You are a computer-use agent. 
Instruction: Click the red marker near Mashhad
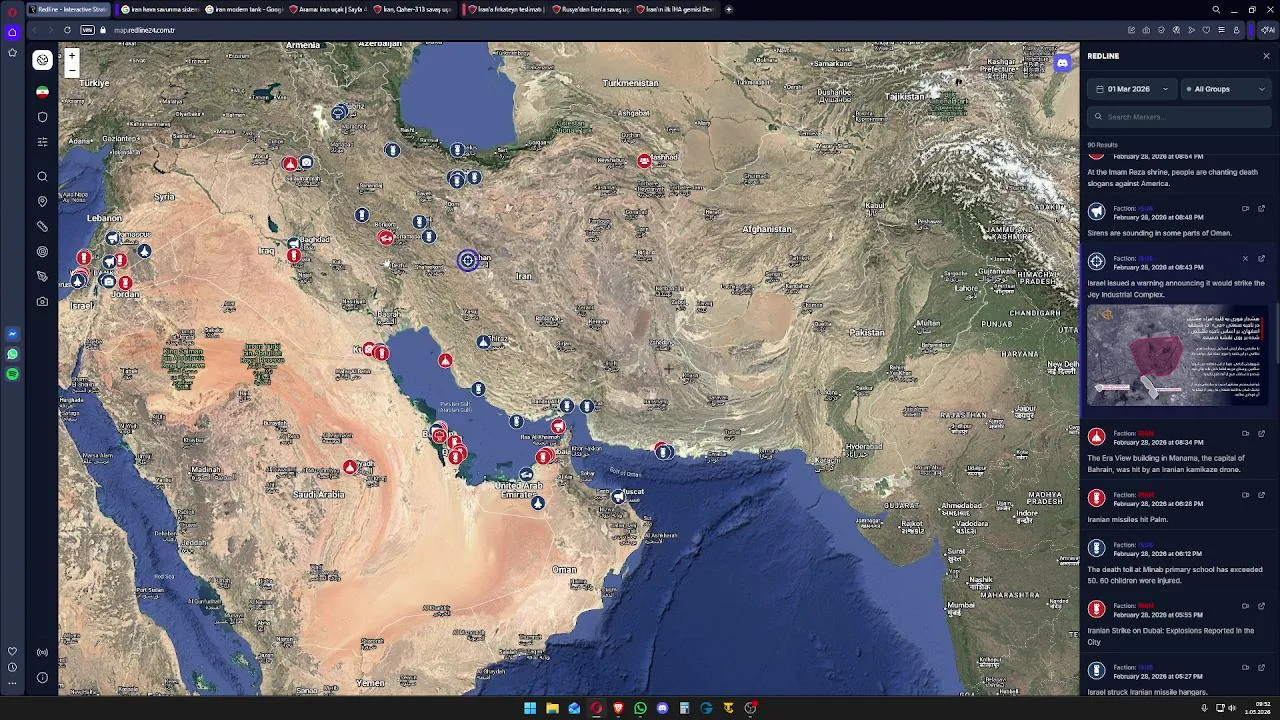pos(645,160)
